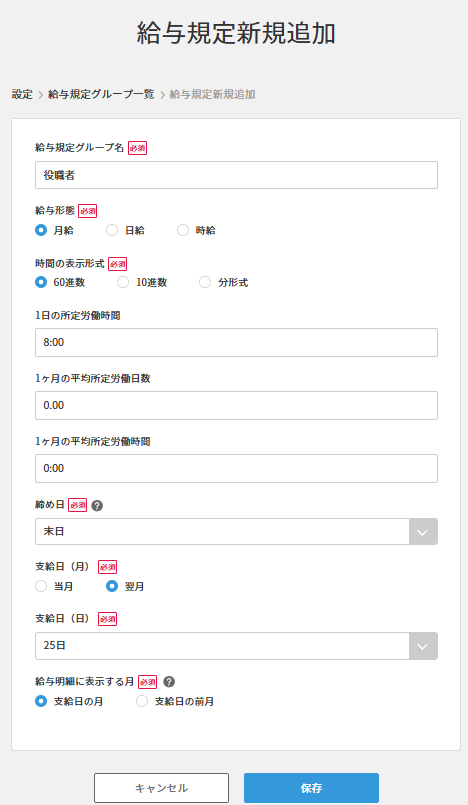The width and height of the screenshot is (468, 805).
Task: Select the 時給 salary type option
Action: coord(183,231)
